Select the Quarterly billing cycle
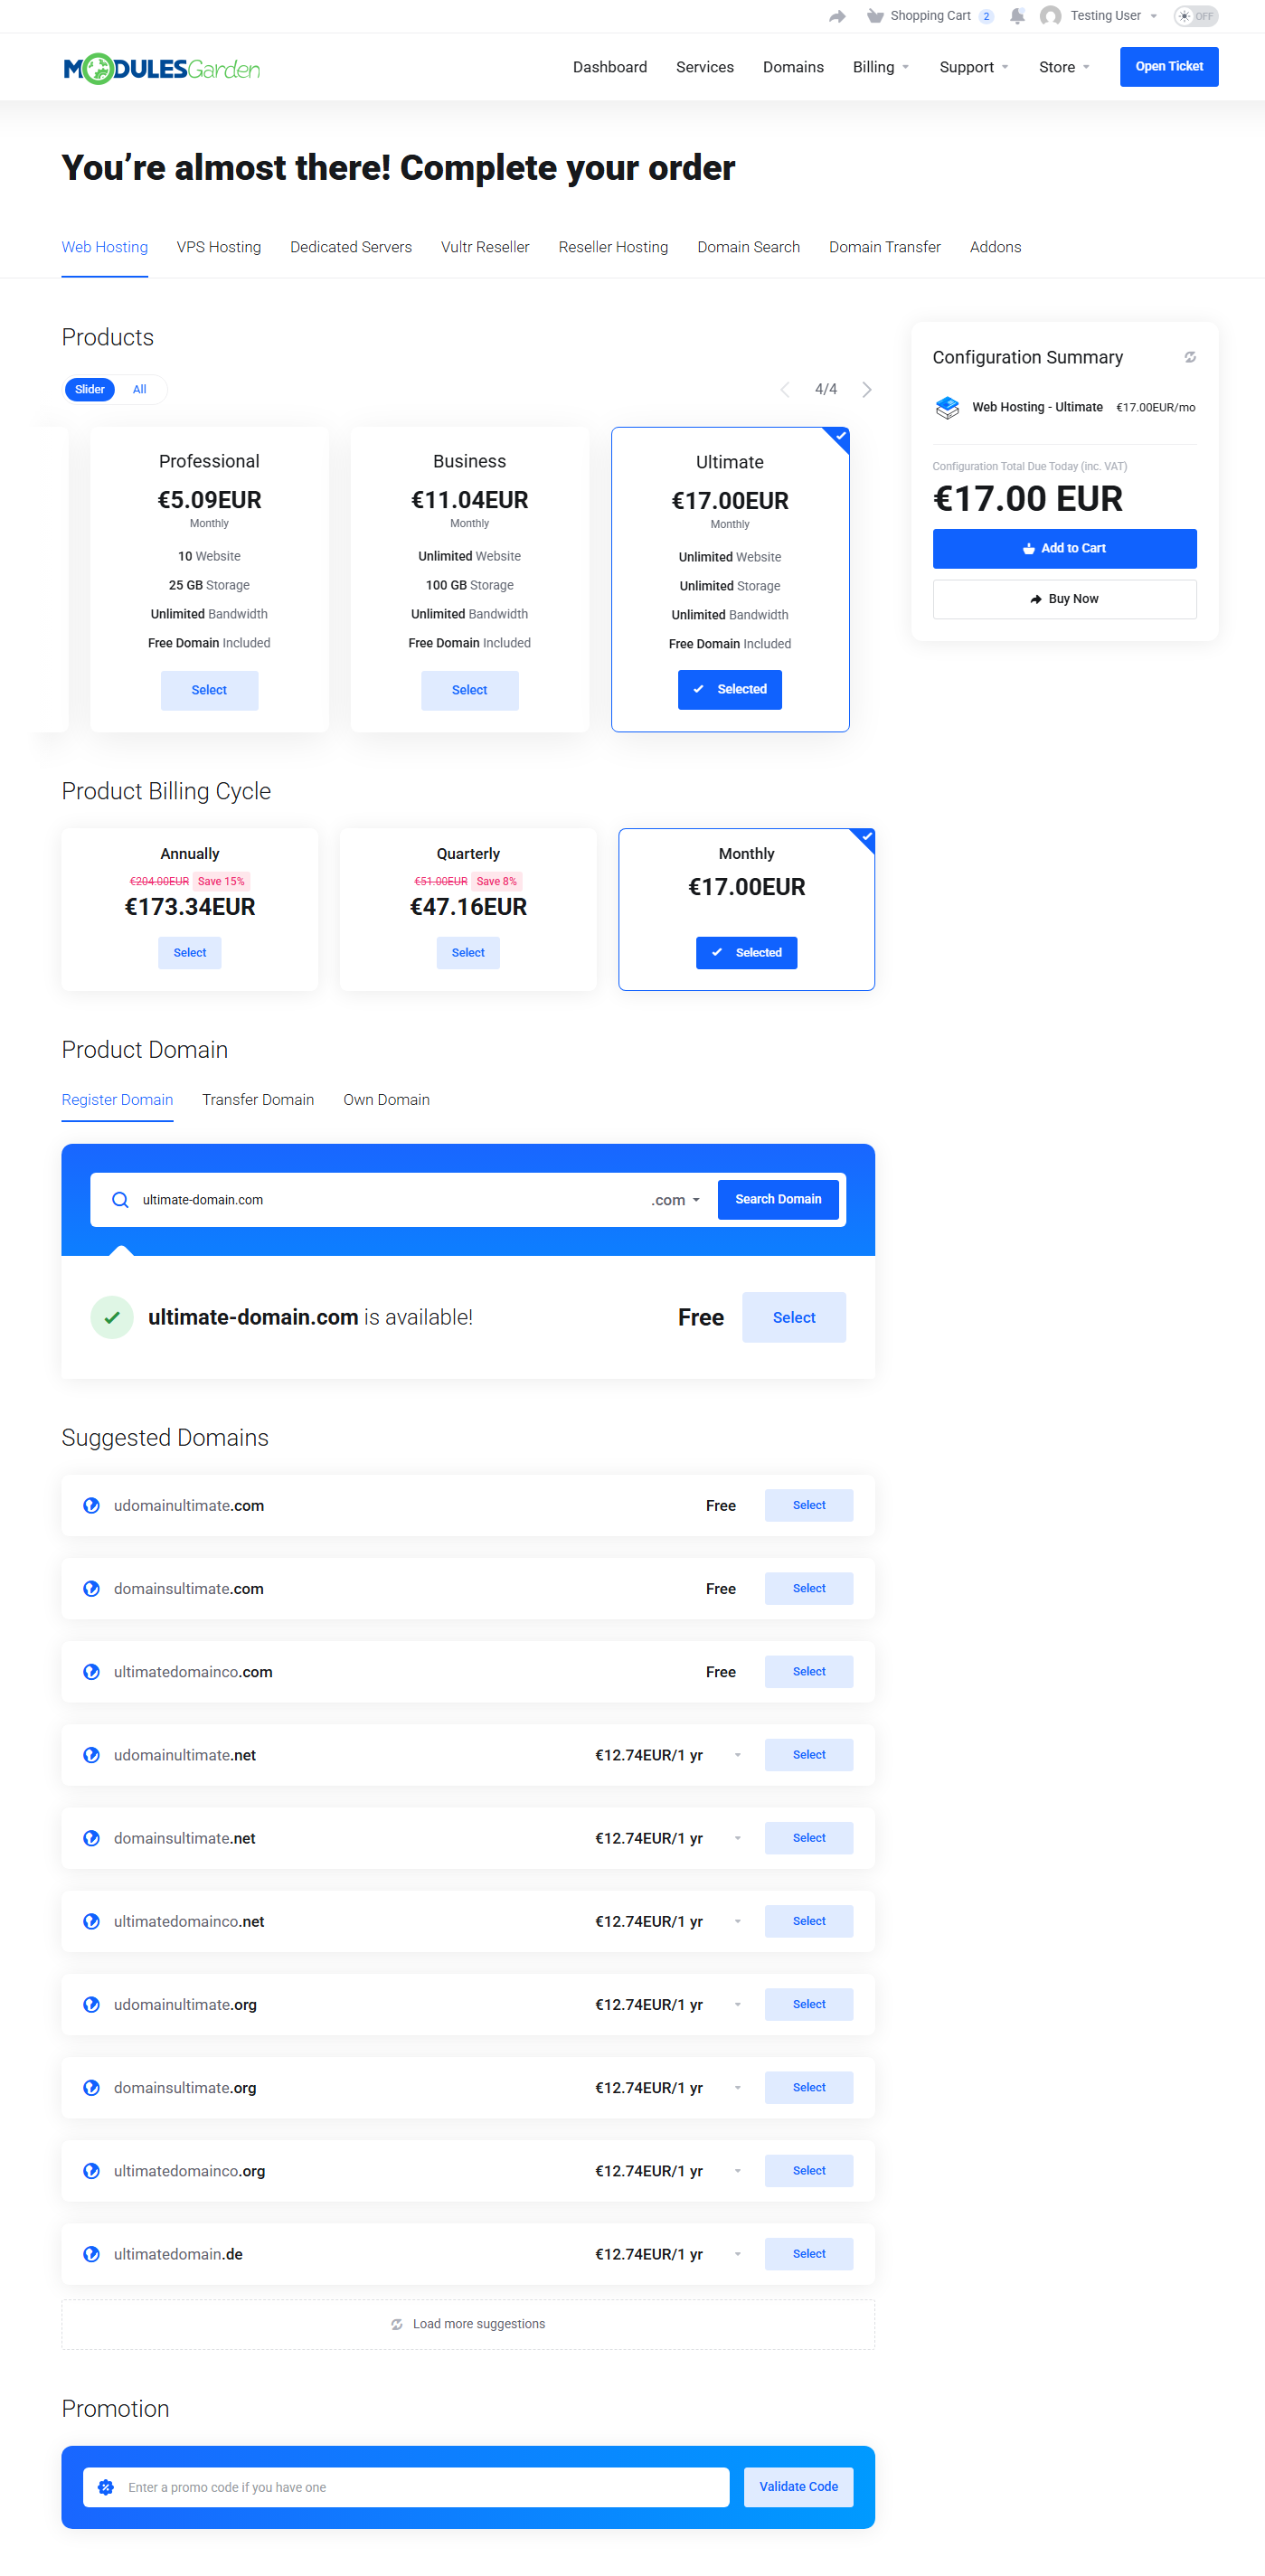 468,953
